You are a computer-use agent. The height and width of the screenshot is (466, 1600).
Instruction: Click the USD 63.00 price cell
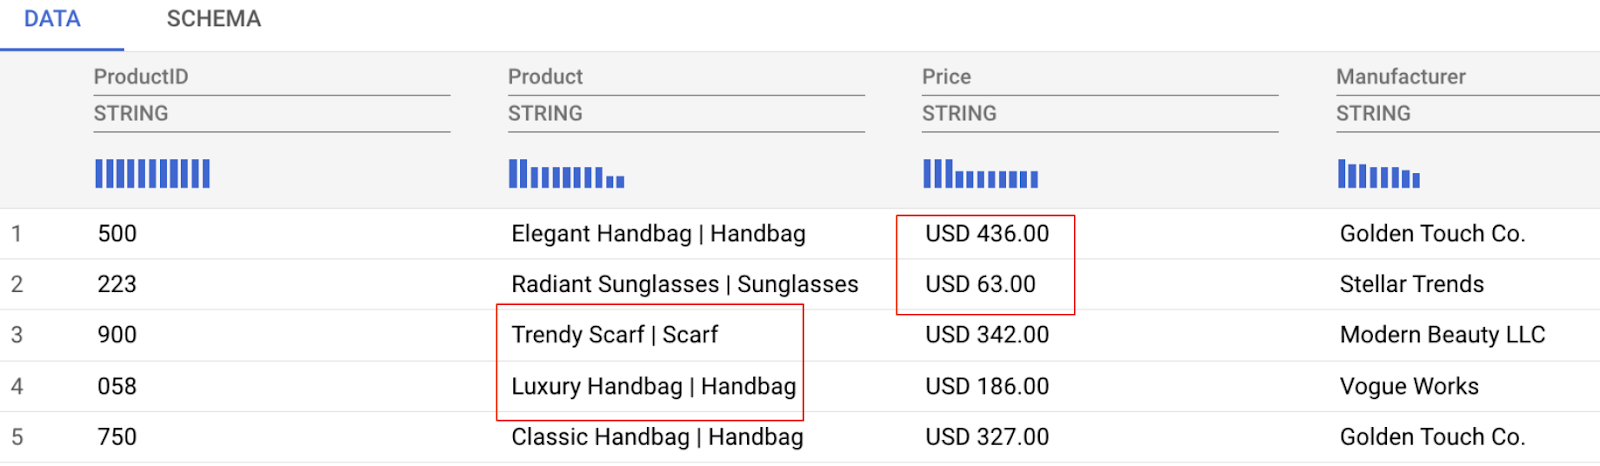click(x=980, y=285)
